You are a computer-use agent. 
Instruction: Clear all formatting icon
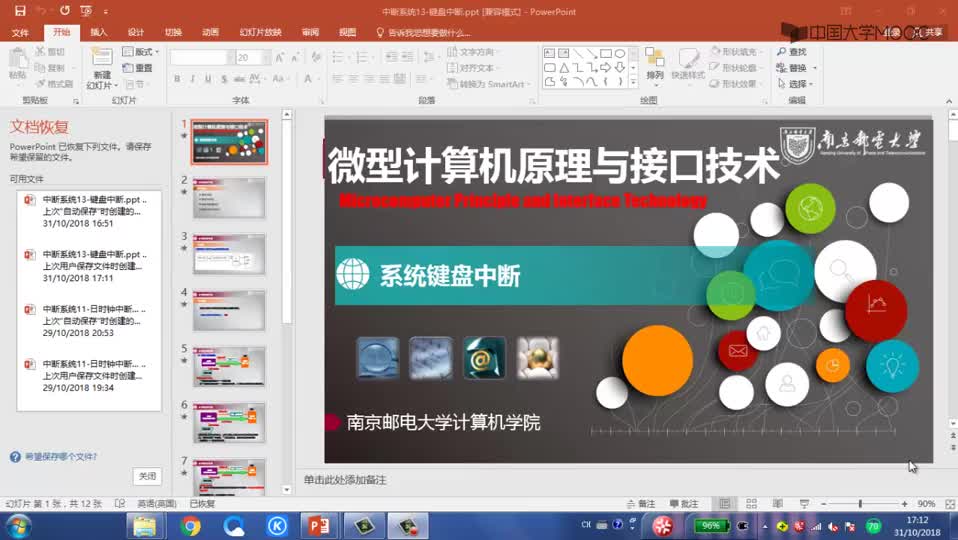[316, 57]
